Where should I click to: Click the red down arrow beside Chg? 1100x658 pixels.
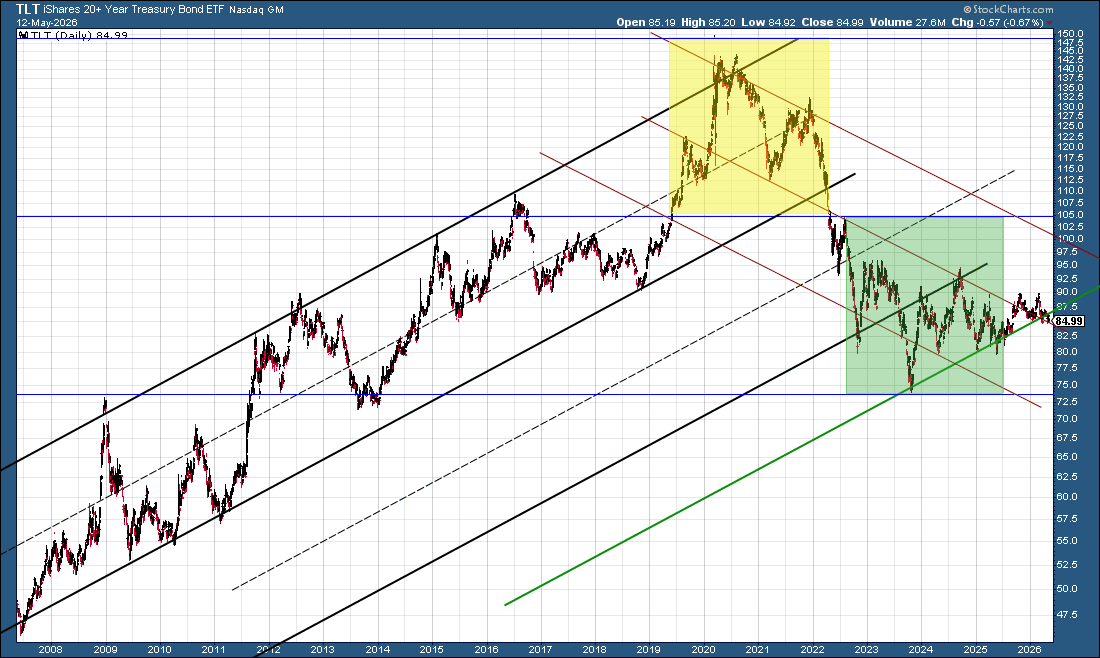(x=1049, y=23)
